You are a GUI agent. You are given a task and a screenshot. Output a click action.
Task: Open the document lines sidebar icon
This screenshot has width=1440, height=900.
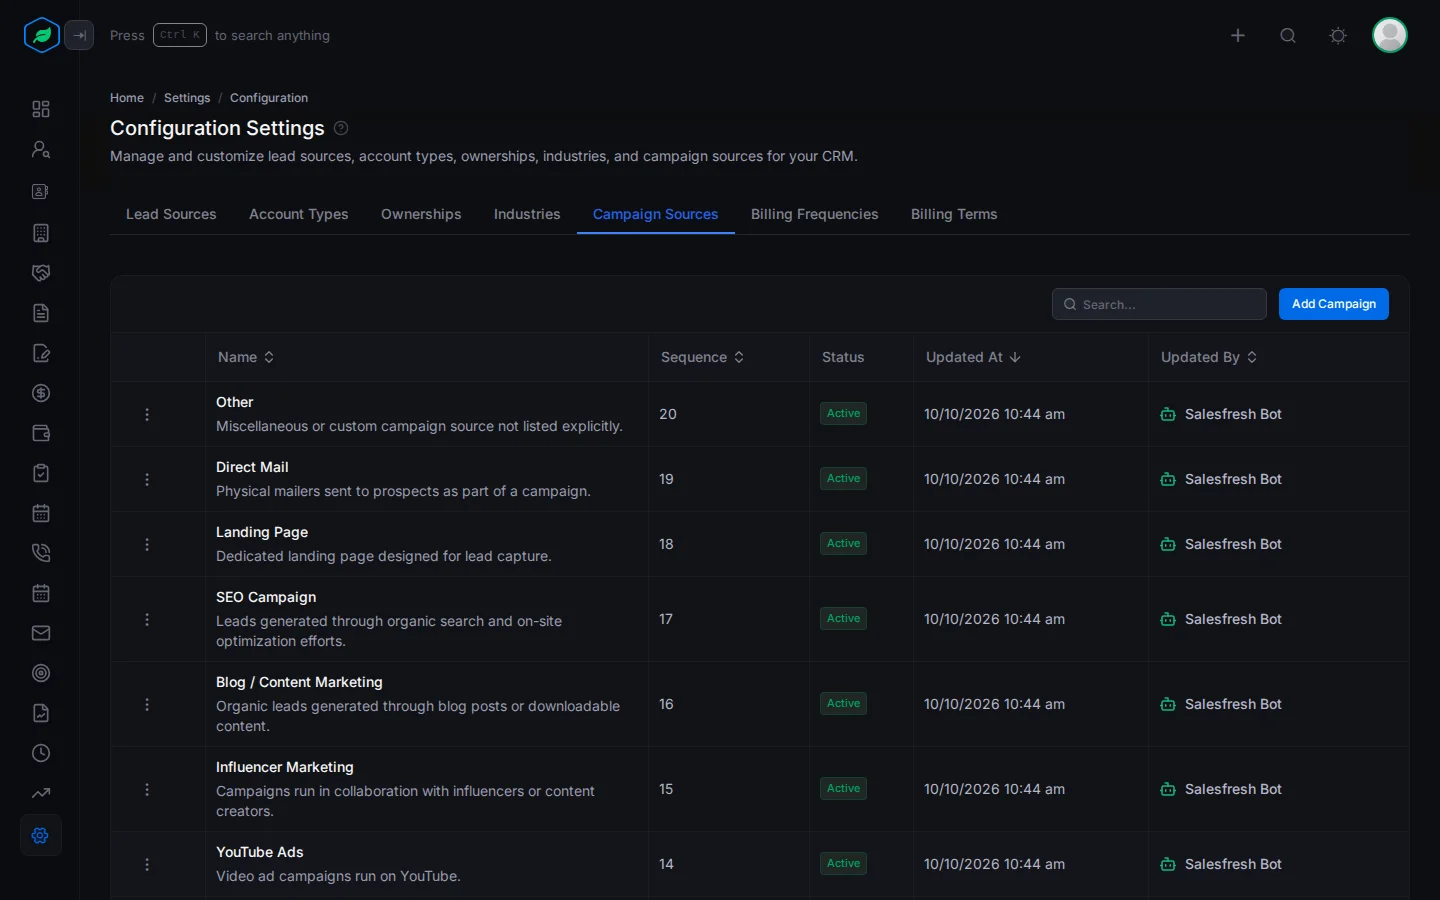[x=41, y=313]
